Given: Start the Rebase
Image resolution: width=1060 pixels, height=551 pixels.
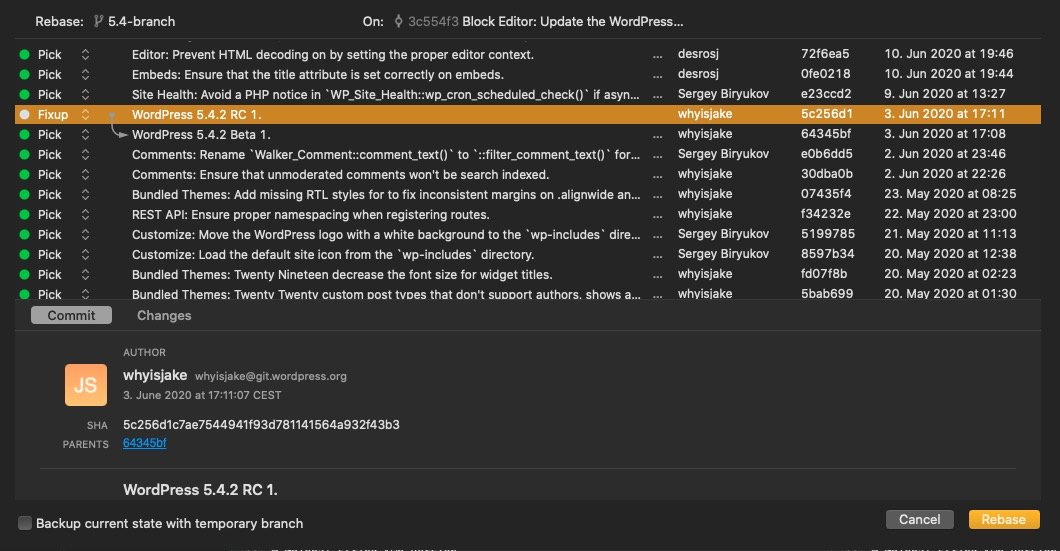Looking at the screenshot, I should (x=1004, y=519).
